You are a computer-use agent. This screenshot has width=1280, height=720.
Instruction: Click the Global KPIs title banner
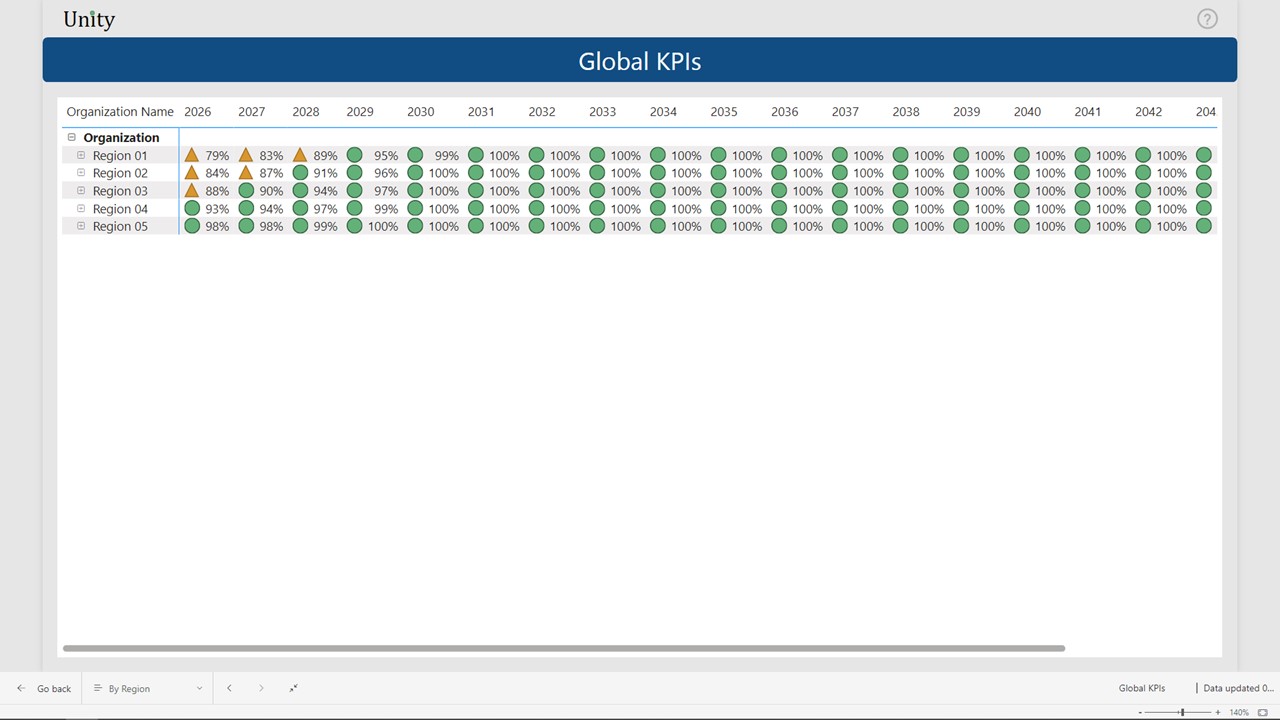pyautogui.click(x=640, y=60)
